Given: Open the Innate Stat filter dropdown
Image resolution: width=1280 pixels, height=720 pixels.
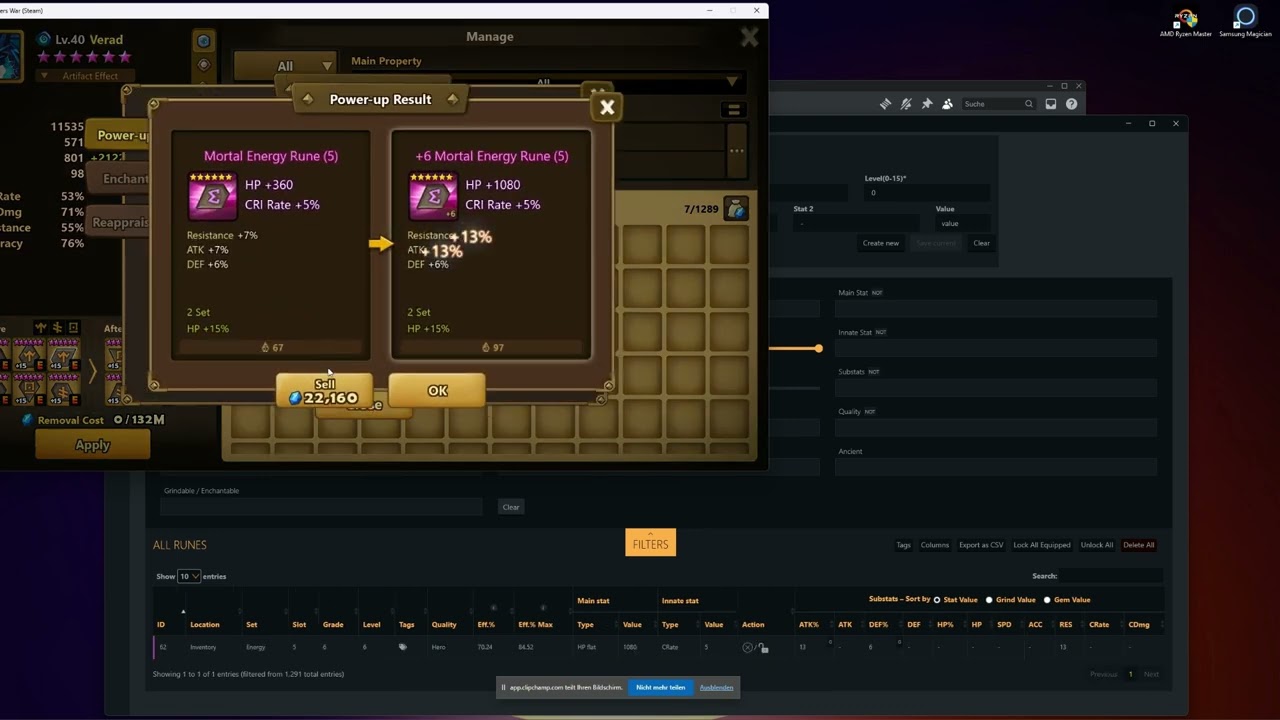Looking at the screenshot, I should [996, 348].
